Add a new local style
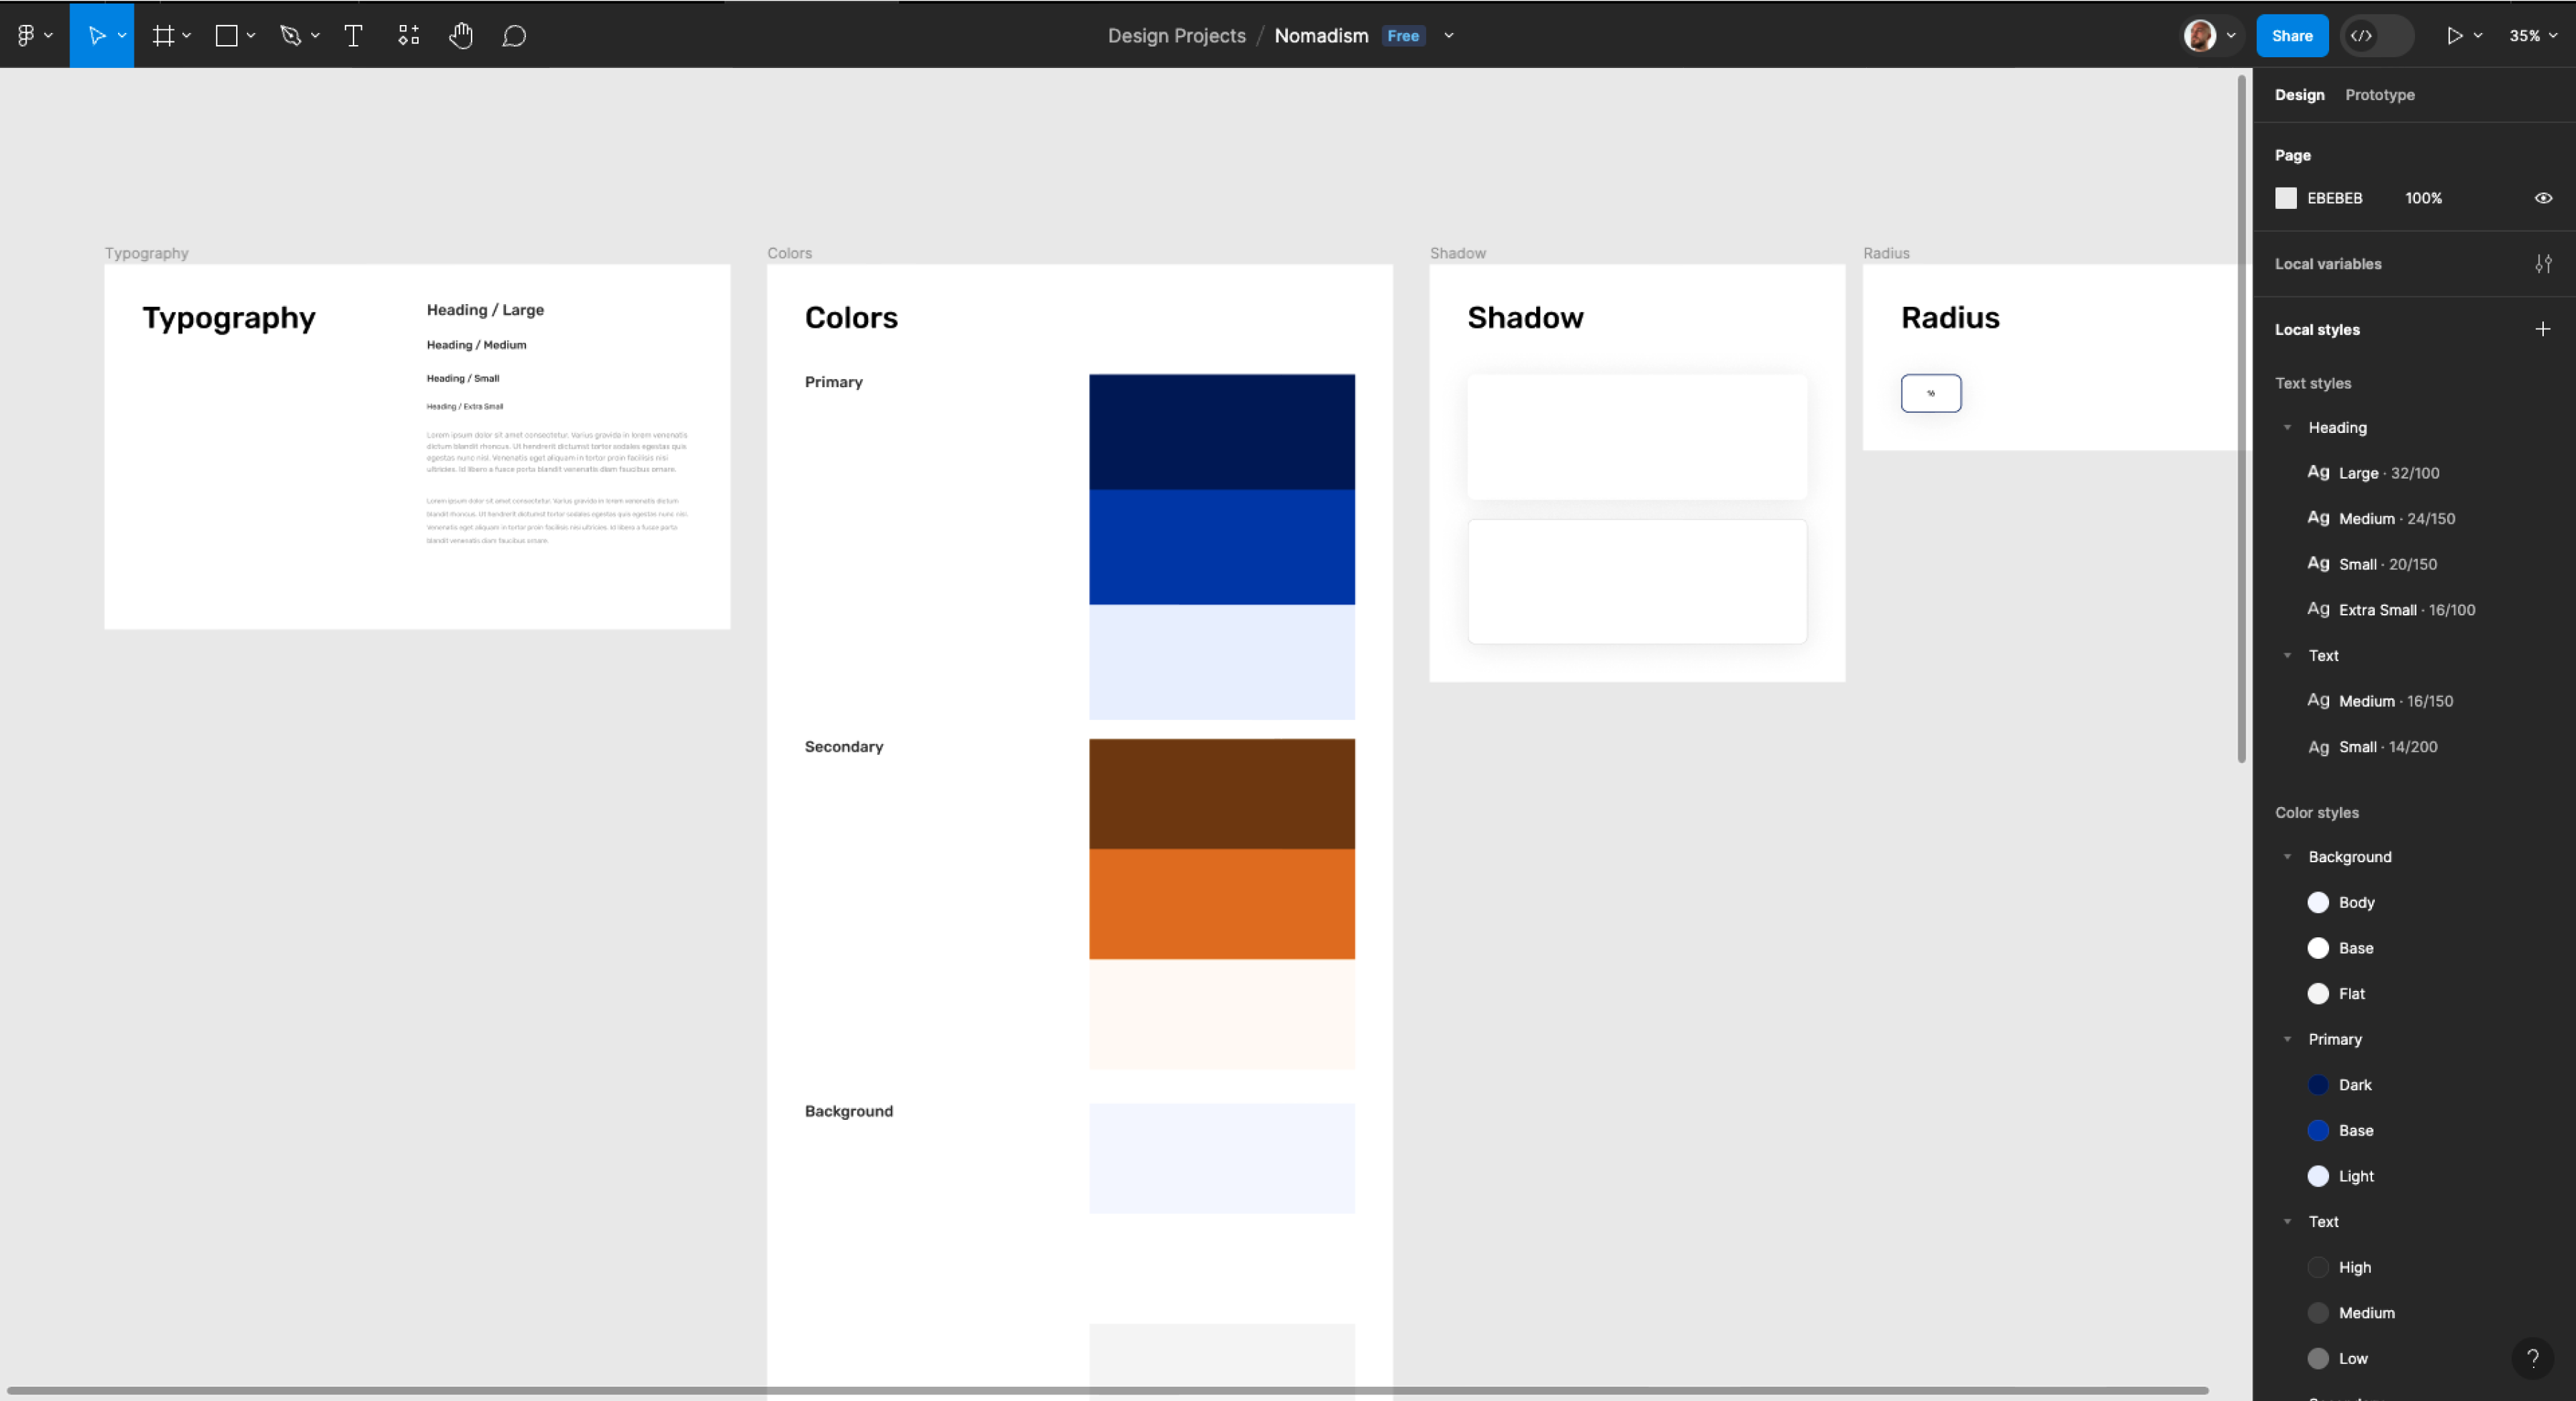 2542,329
